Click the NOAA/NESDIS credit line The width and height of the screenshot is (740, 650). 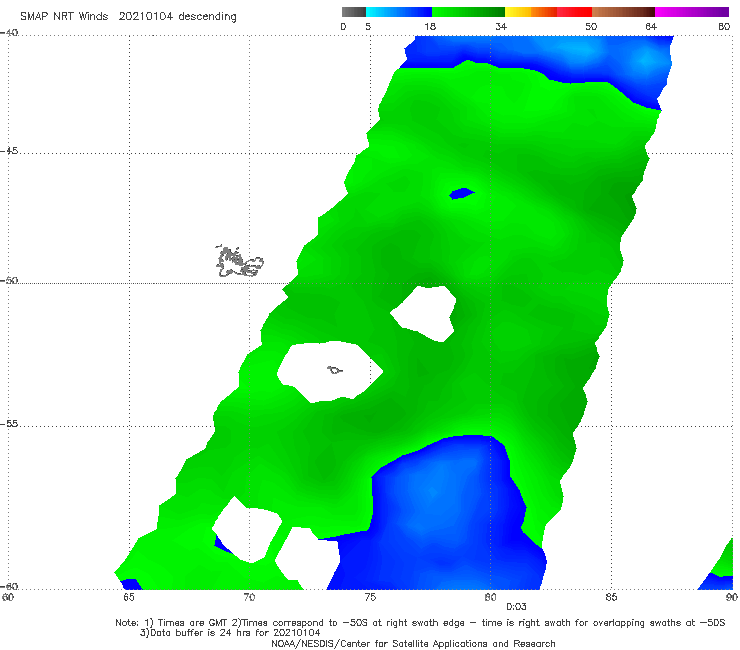coord(413,644)
